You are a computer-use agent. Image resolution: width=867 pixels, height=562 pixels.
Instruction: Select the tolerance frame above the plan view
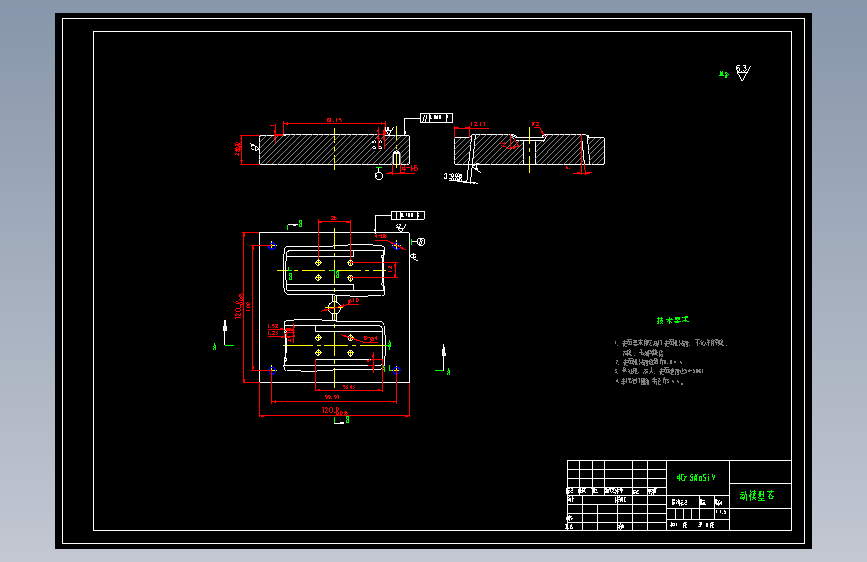[408, 215]
